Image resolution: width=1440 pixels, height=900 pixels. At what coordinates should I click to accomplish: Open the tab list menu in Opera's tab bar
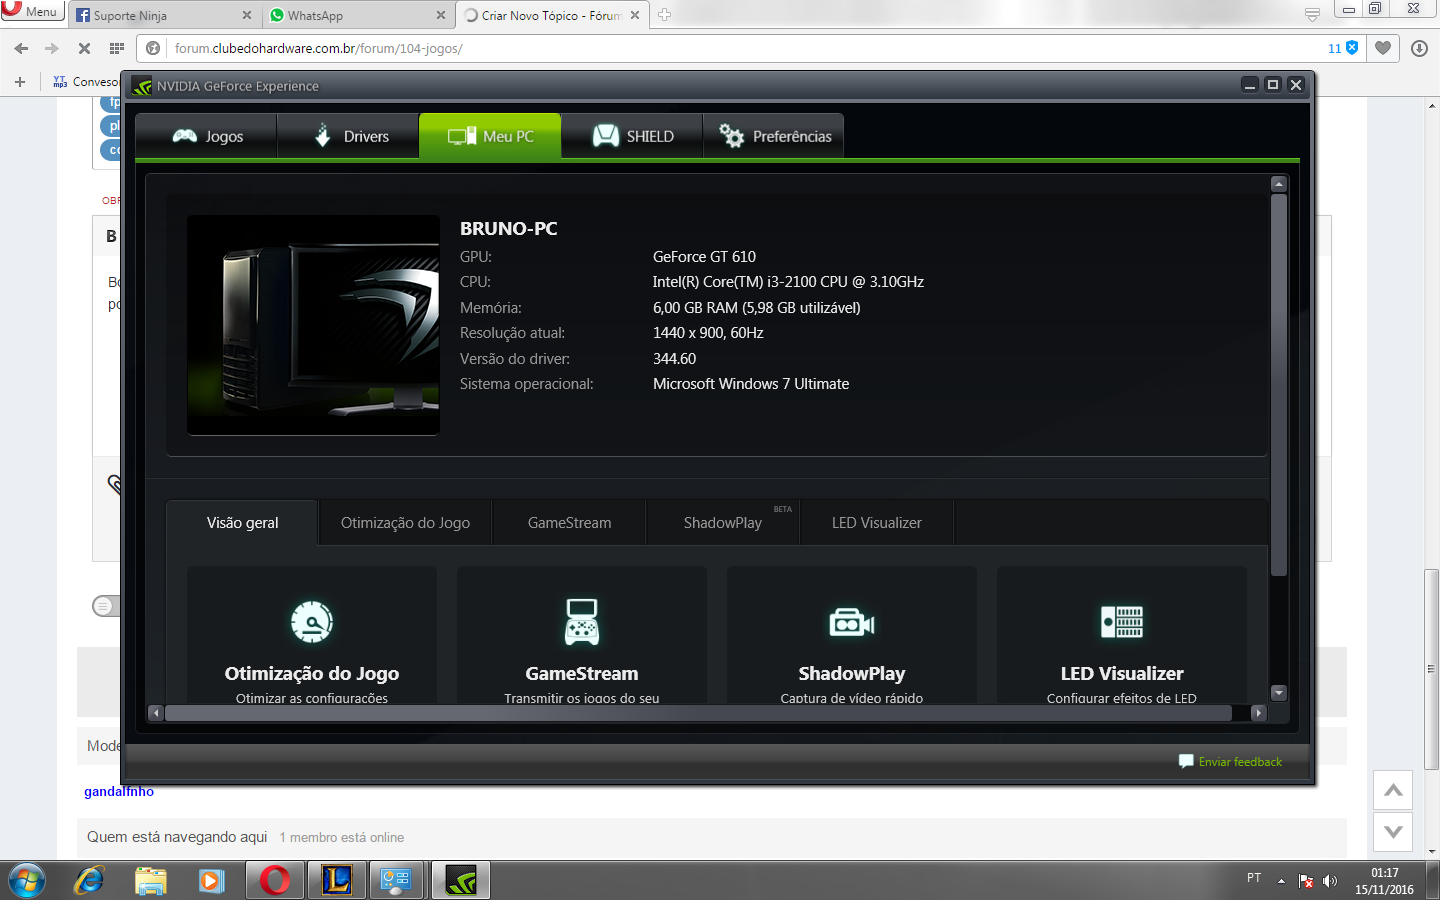point(1312,14)
